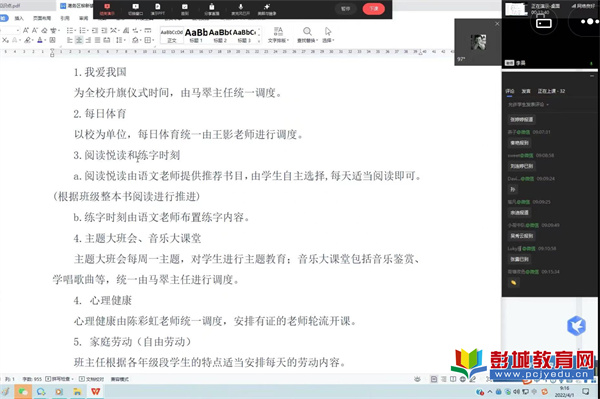Click the microphone icon in the dark toolbar
This screenshot has height=399, width=600.
[x=240, y=10]
